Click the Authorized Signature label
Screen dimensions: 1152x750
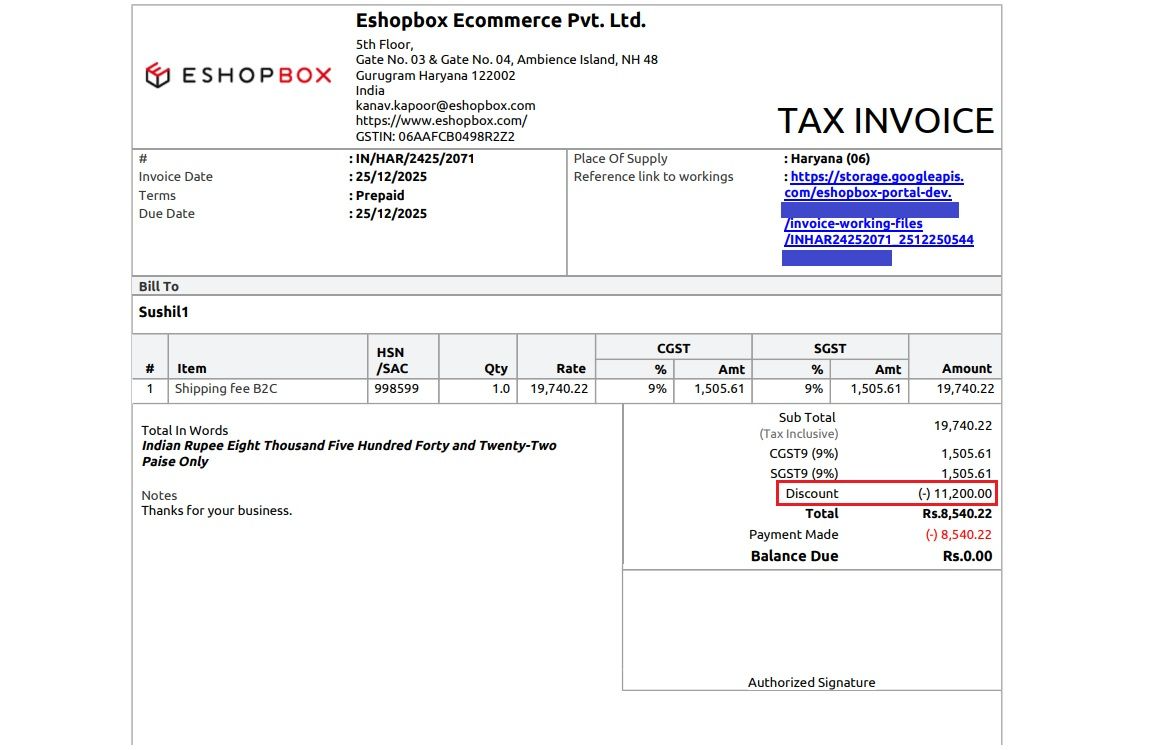tap(811, 682)
